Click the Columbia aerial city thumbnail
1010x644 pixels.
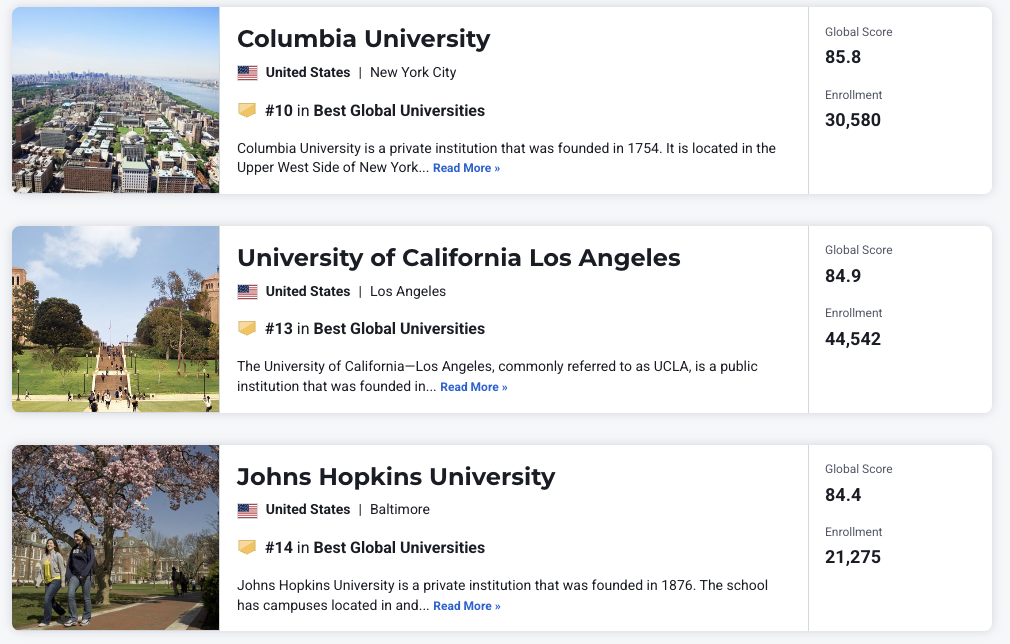tap(115, 100)
